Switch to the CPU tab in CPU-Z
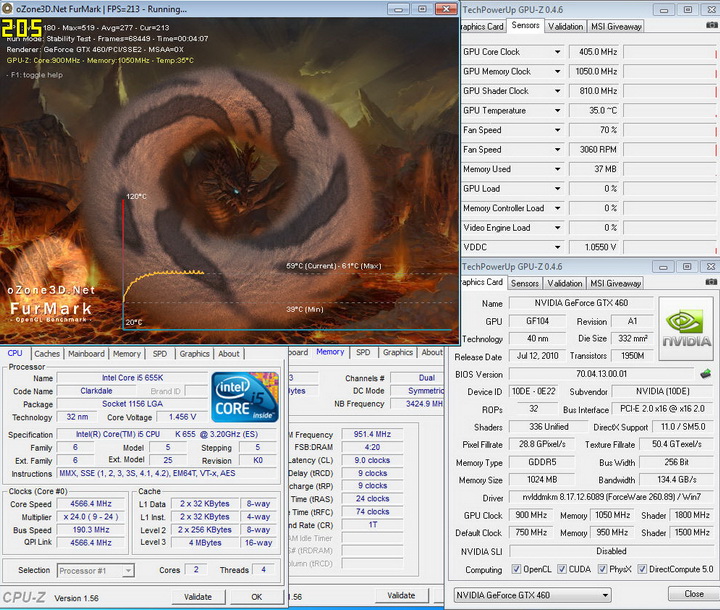 point(15,353)
